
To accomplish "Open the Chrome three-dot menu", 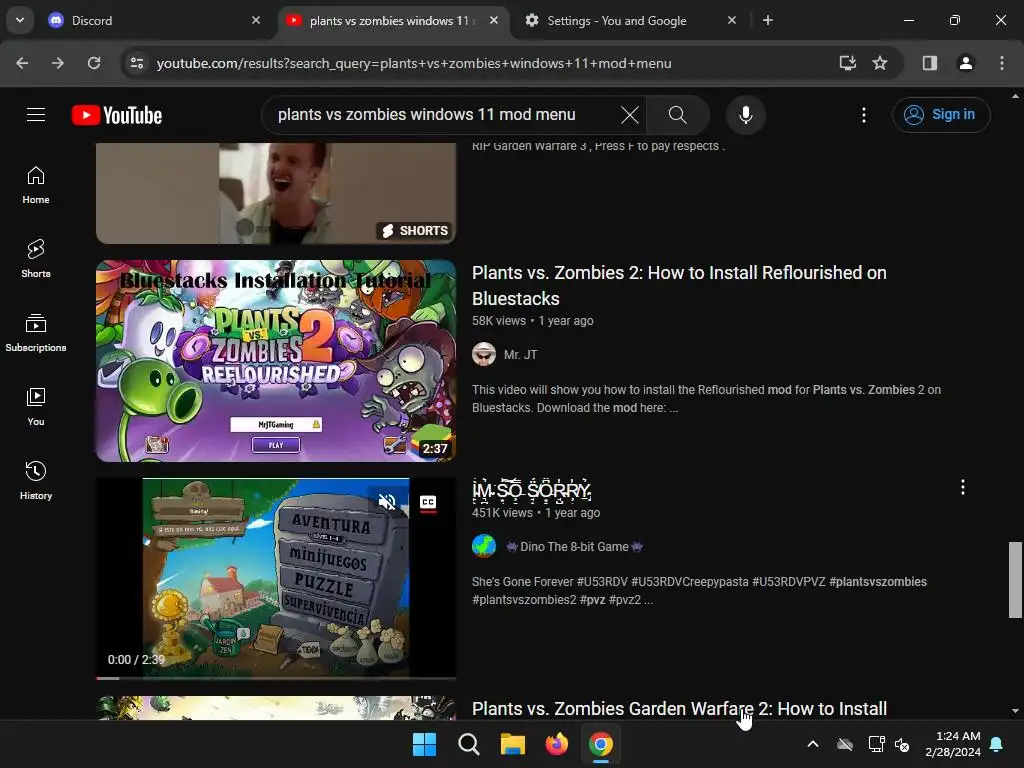I will (1002, 63).
